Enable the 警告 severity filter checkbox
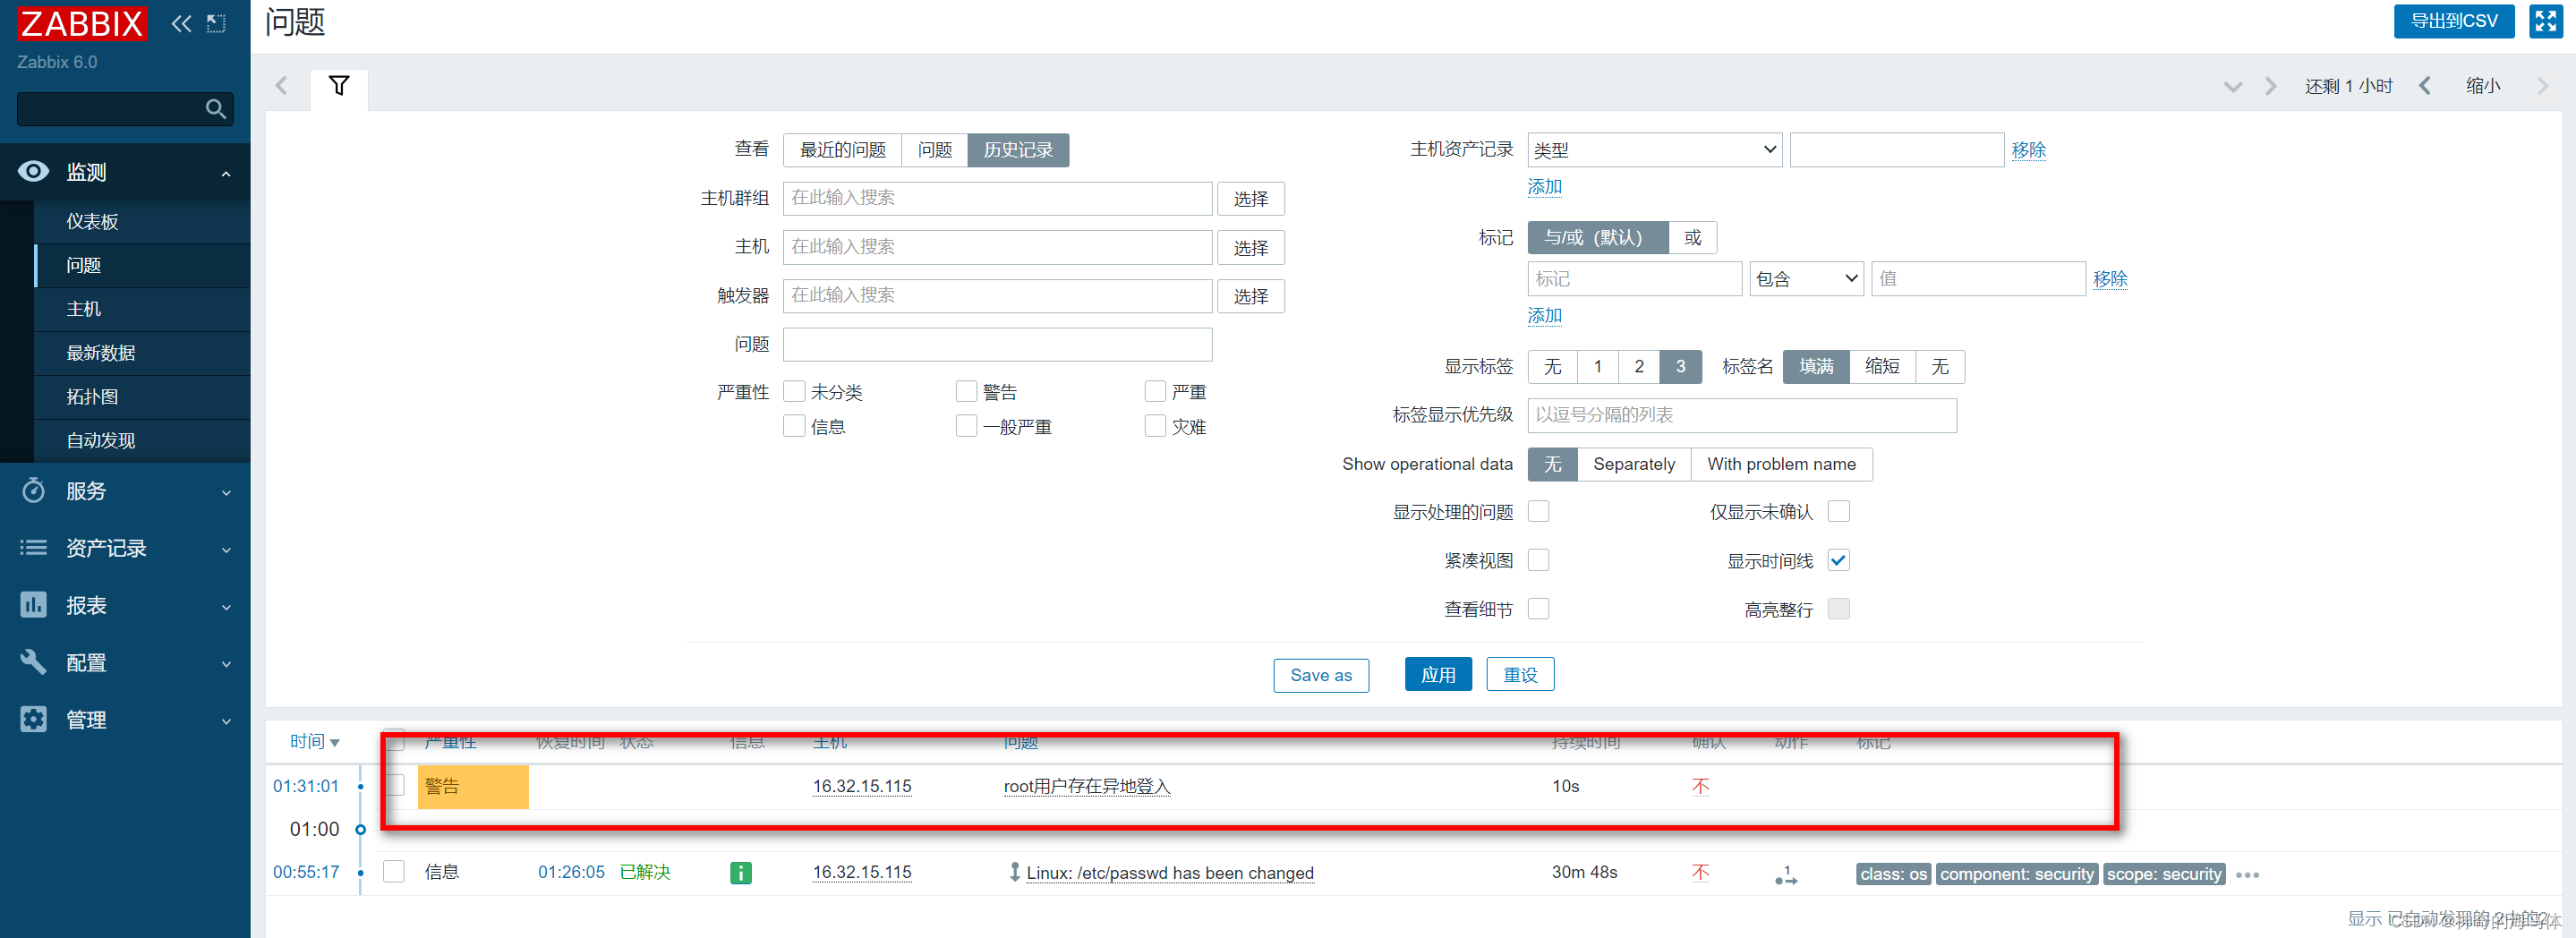This screenshot has width=2576, height=938. [x=966, y=391]
